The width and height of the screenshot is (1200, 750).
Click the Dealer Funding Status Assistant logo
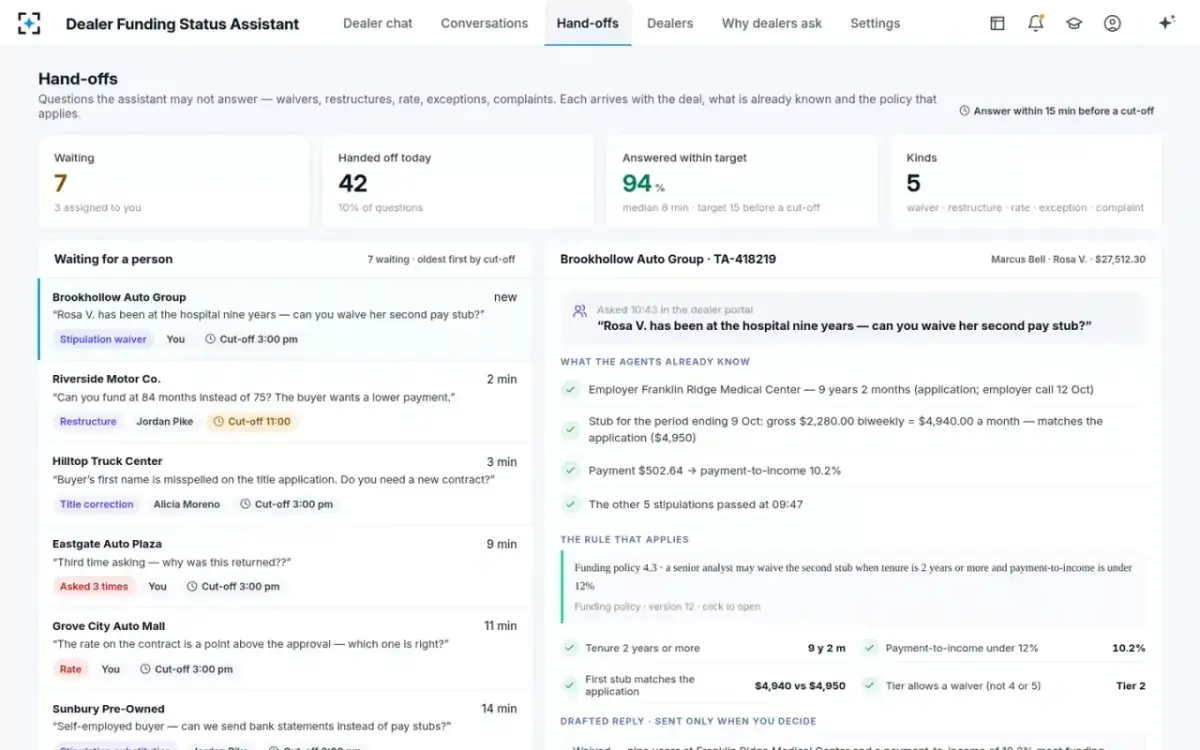click(x=30, y=23)
